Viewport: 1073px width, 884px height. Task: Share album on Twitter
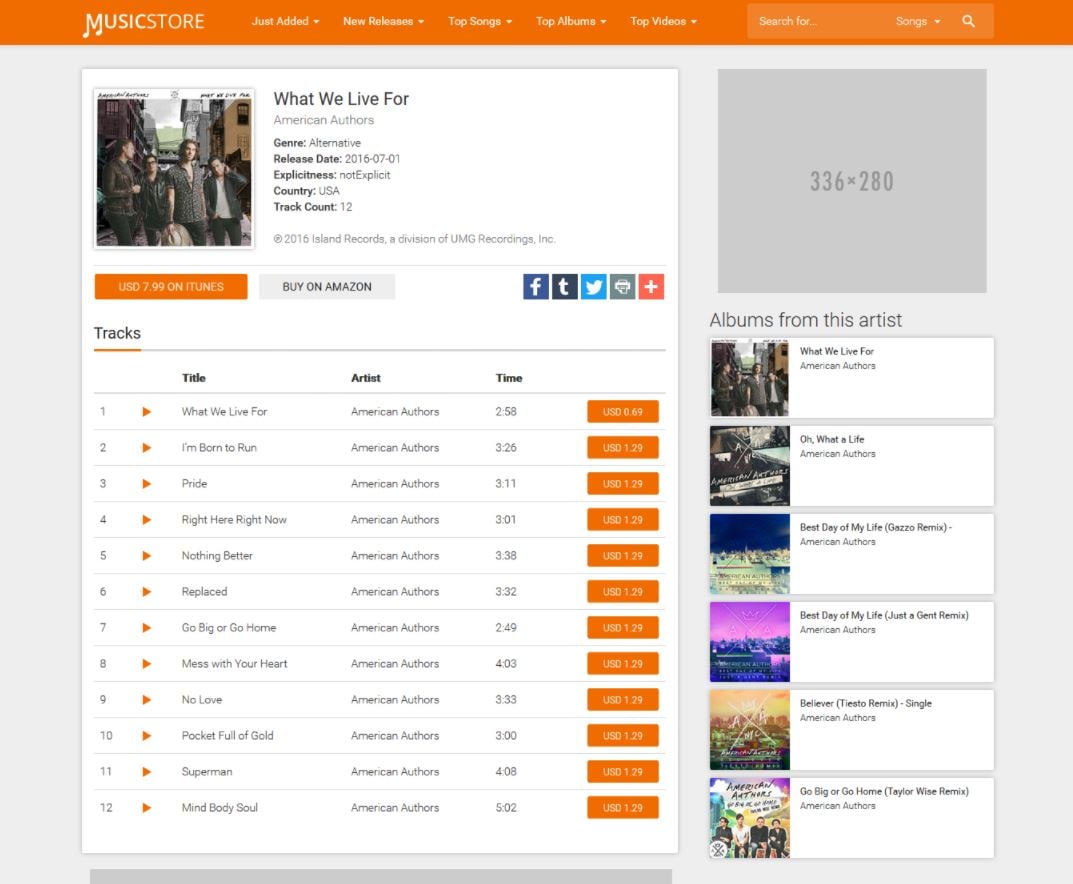point(593,287)
